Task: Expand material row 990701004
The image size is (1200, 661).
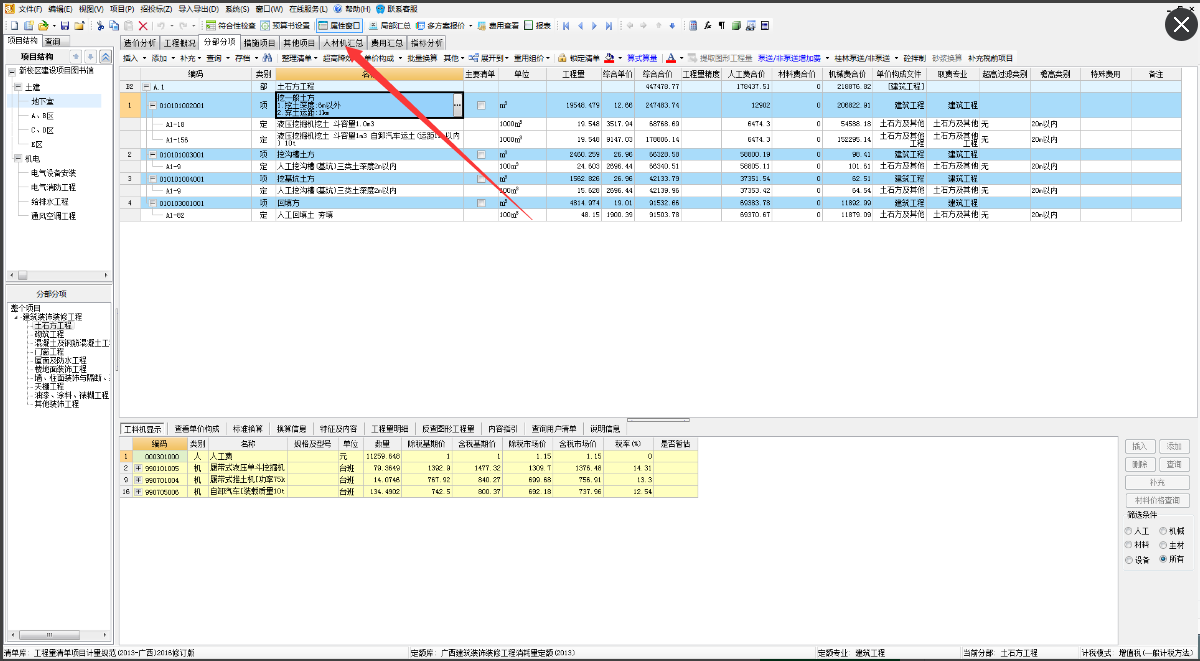Action: coord(138,479)
